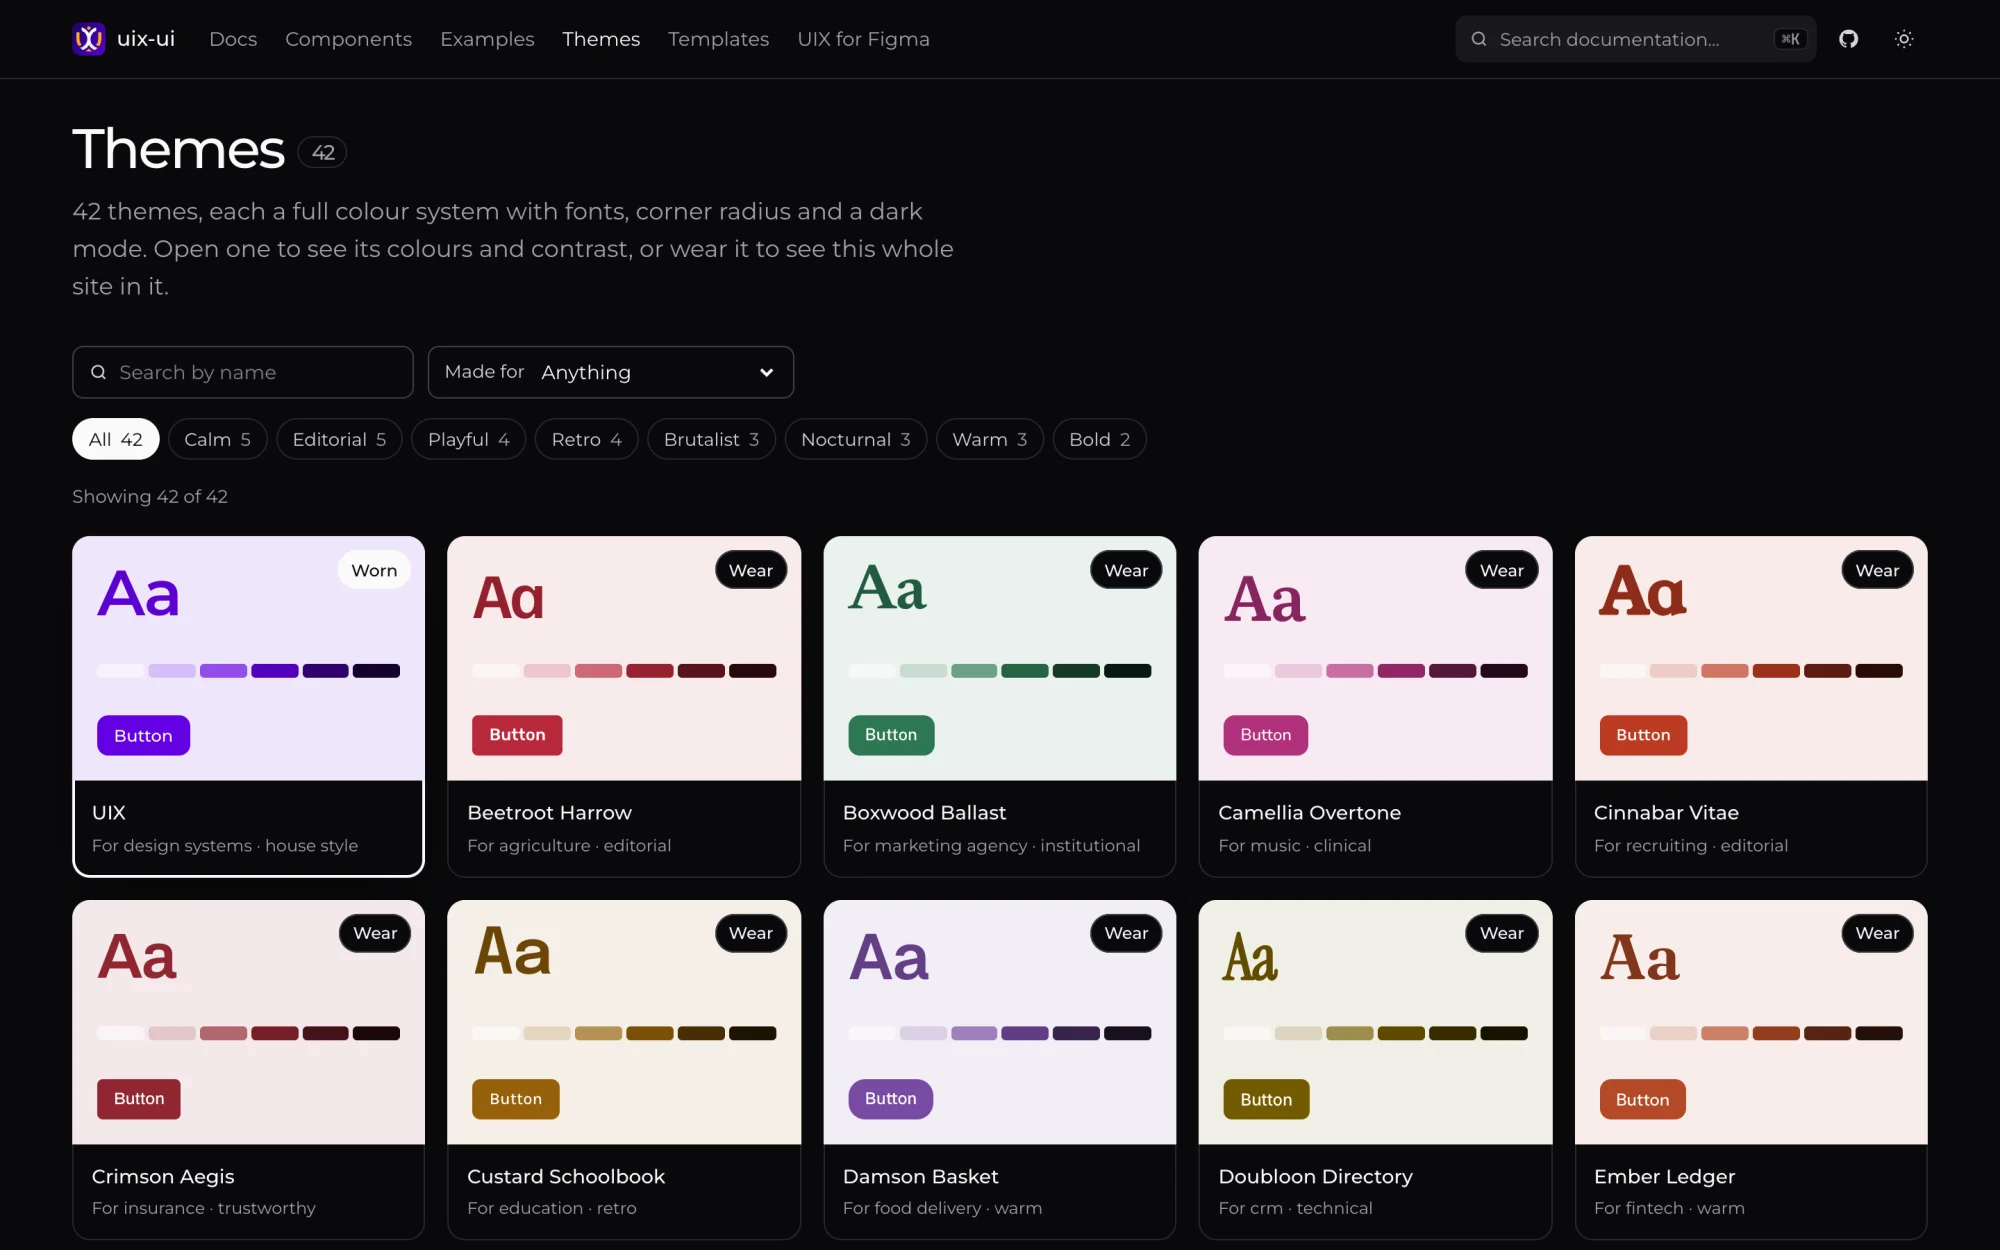Select the All 42 filter chip
The height and width of the screenshot is (1250, 2000).
coord(116,439)
